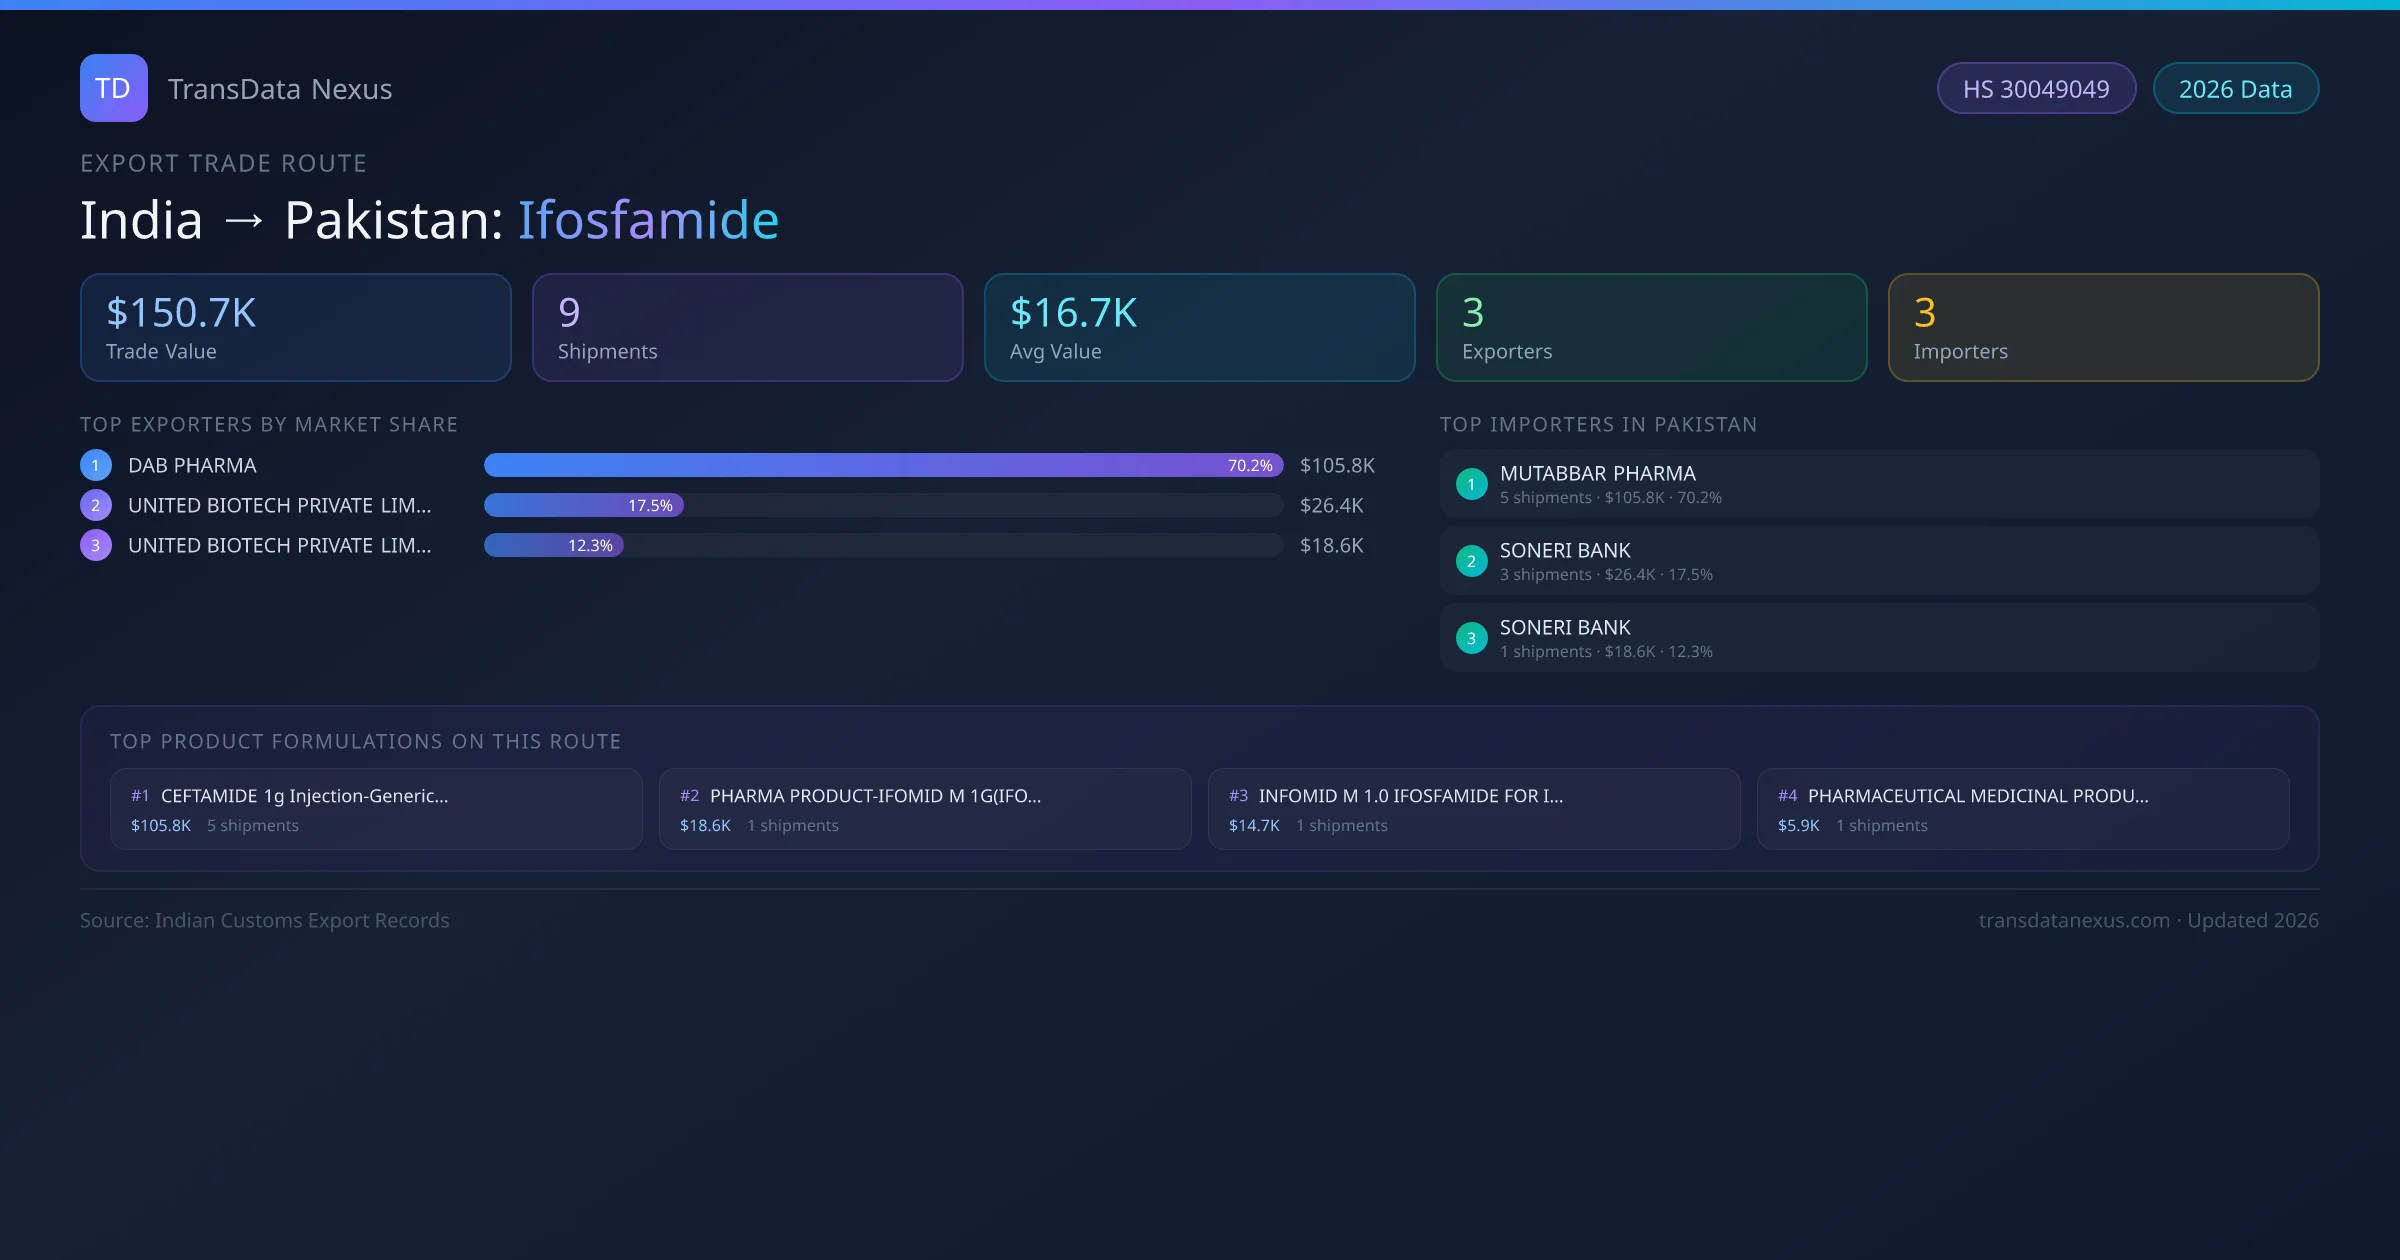Viewport: 2400px width, 1260px height.
Task: Click the $16.7K Avg Value card
Action: point(1199,328)
